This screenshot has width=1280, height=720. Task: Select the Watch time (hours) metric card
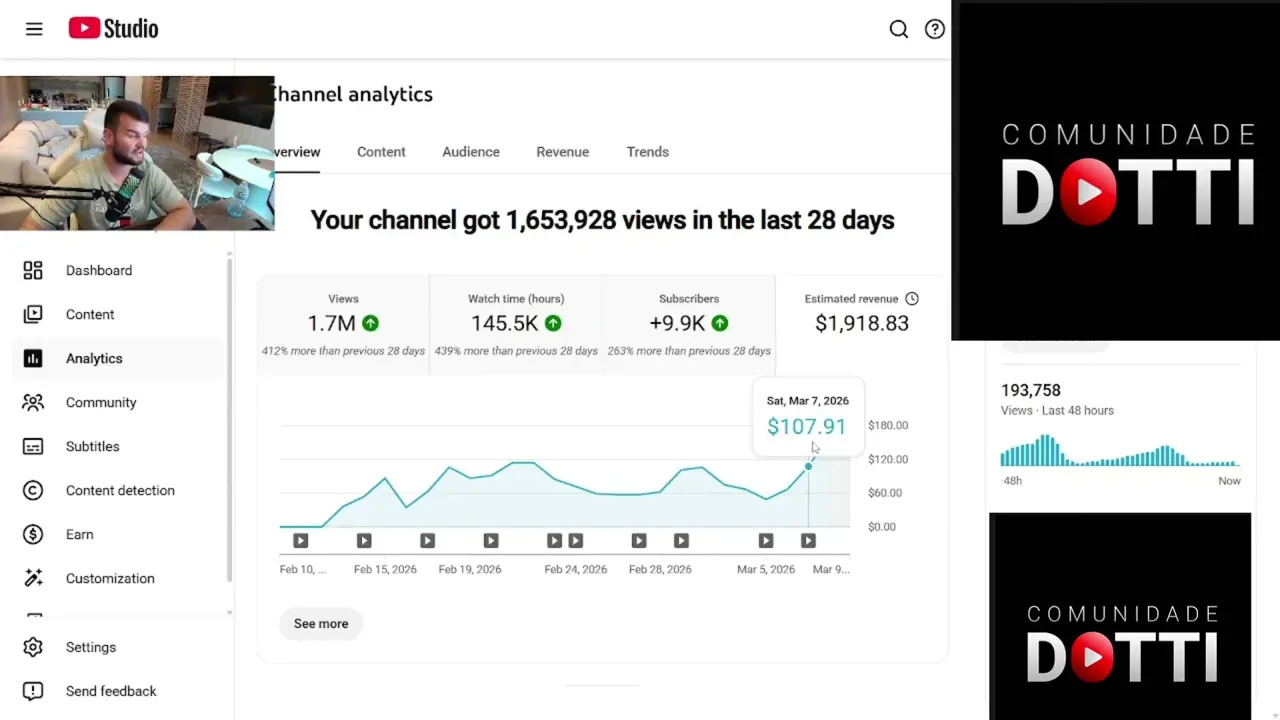point(516,325)
